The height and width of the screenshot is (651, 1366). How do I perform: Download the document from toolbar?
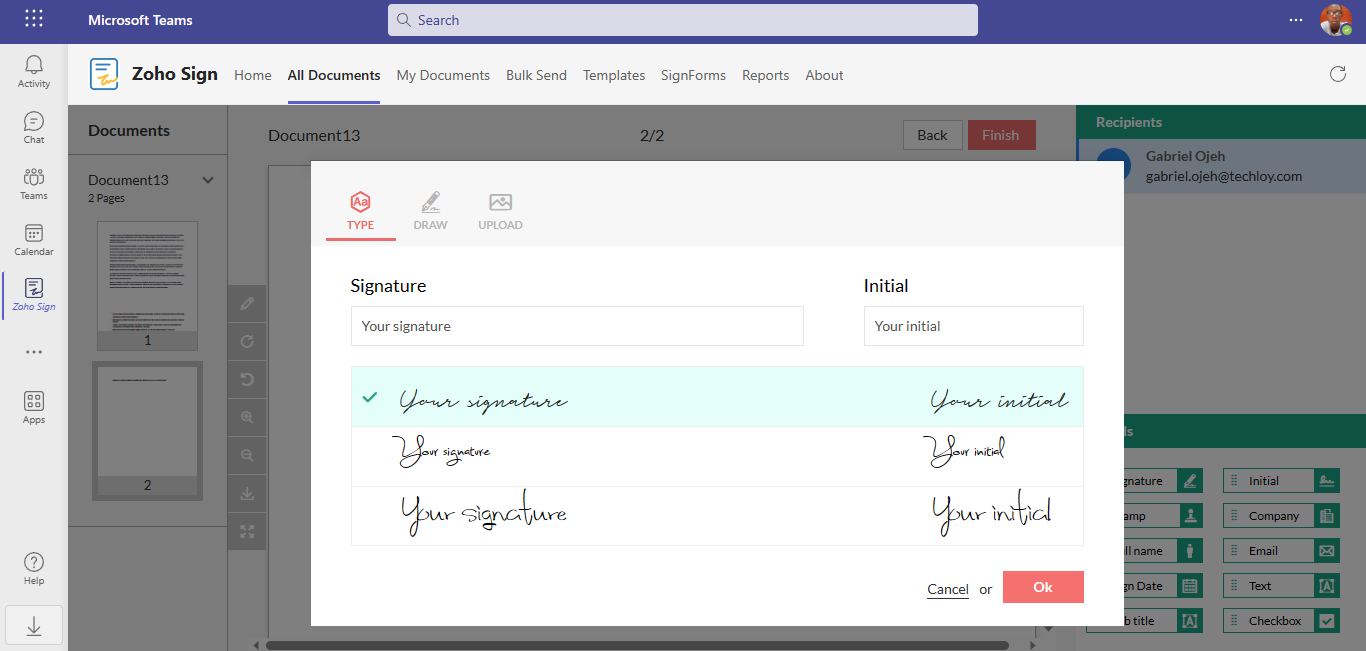point(247,493)
